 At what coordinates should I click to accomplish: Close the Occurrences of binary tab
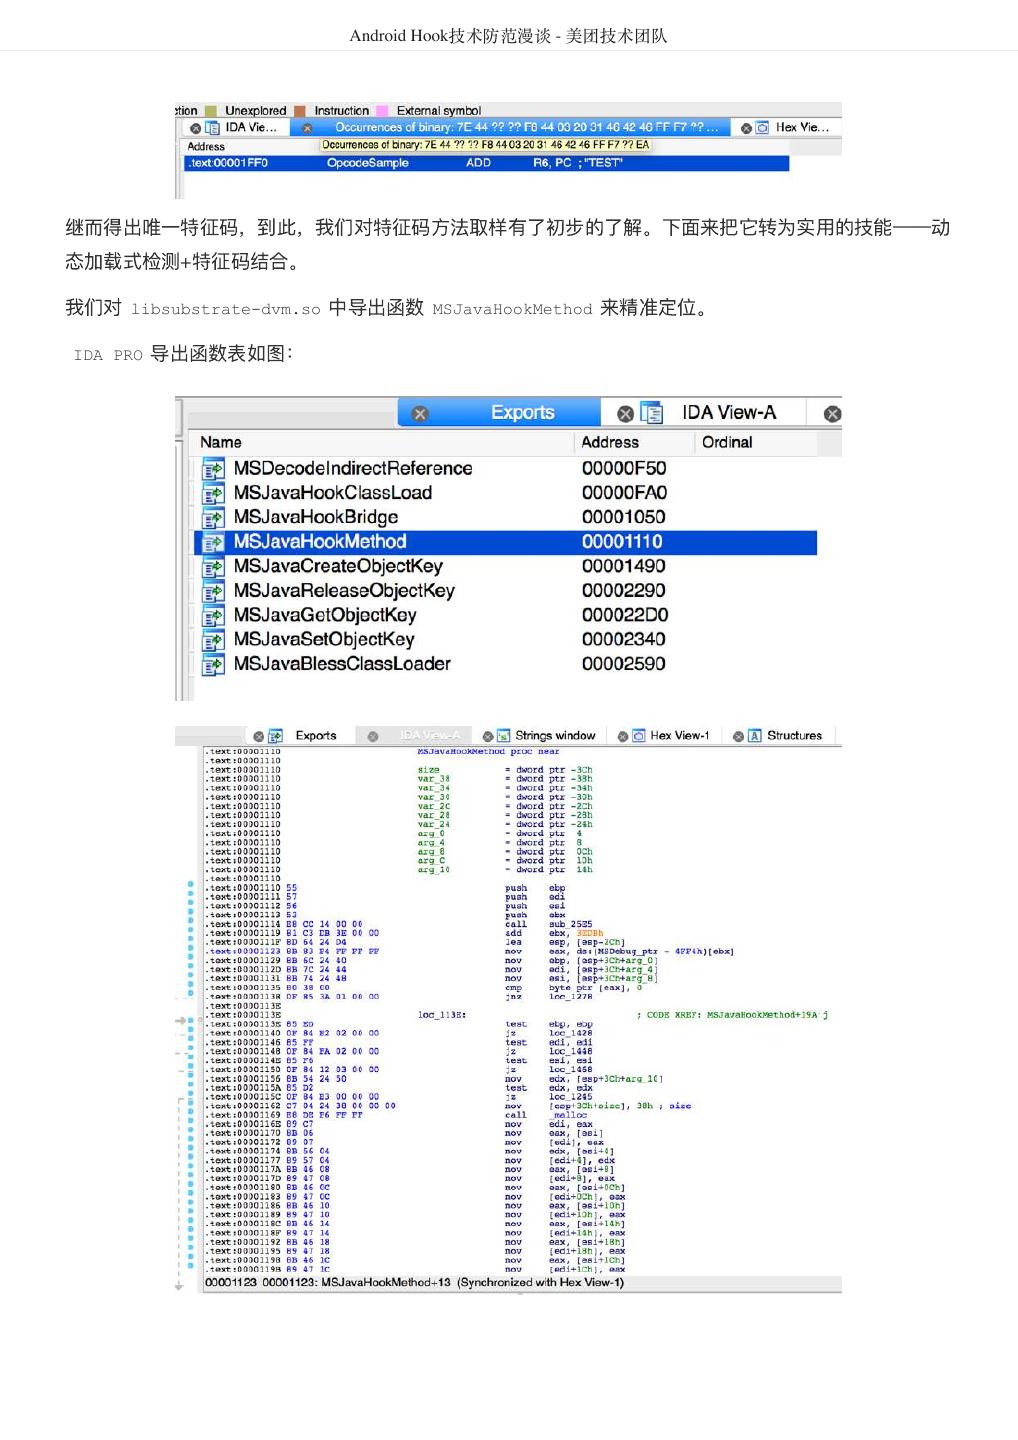click(x=308, y=128)
